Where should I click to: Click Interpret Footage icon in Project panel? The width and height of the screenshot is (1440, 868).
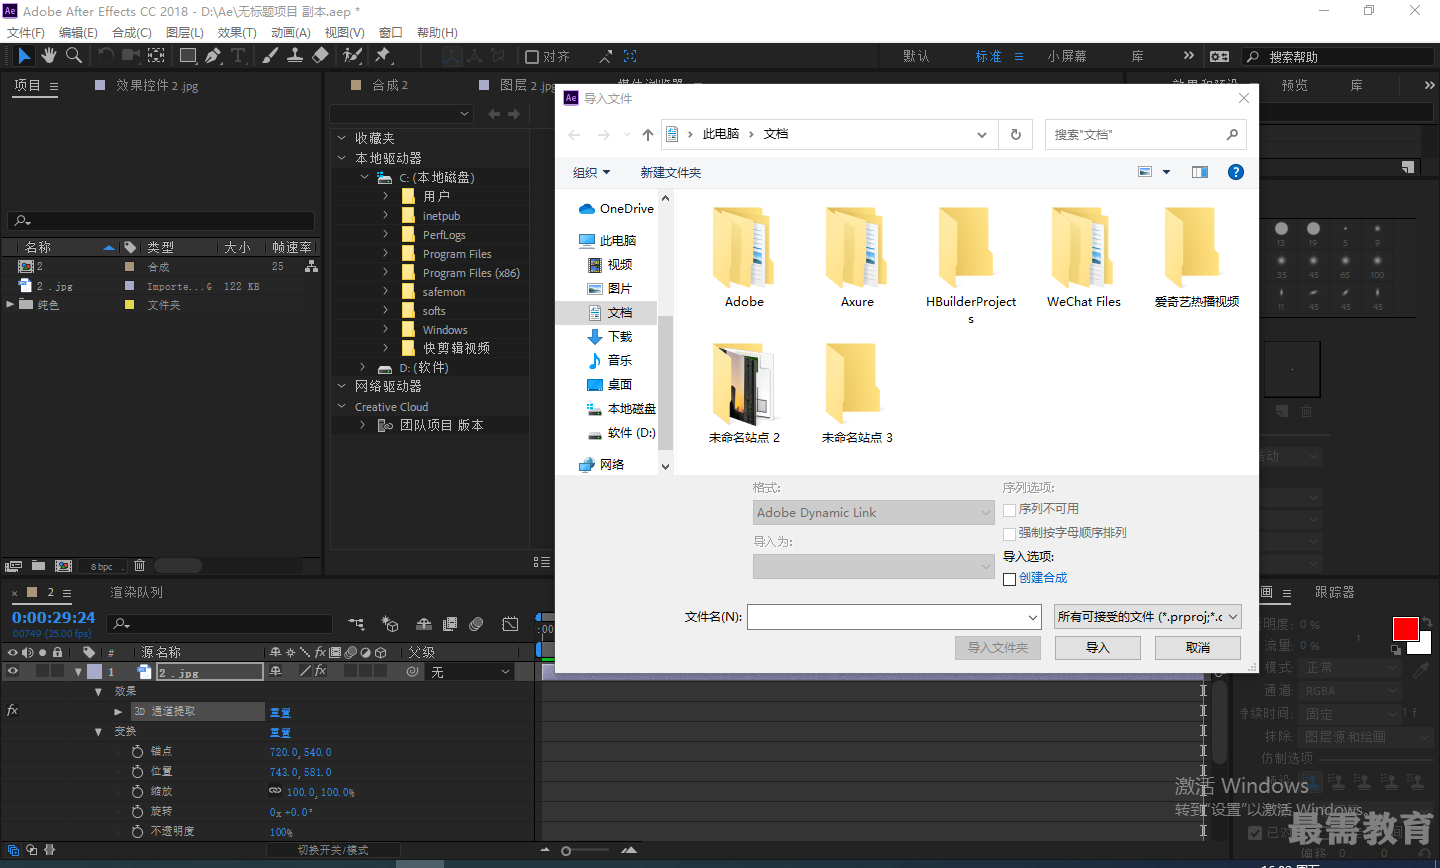(x=13, y=566)
